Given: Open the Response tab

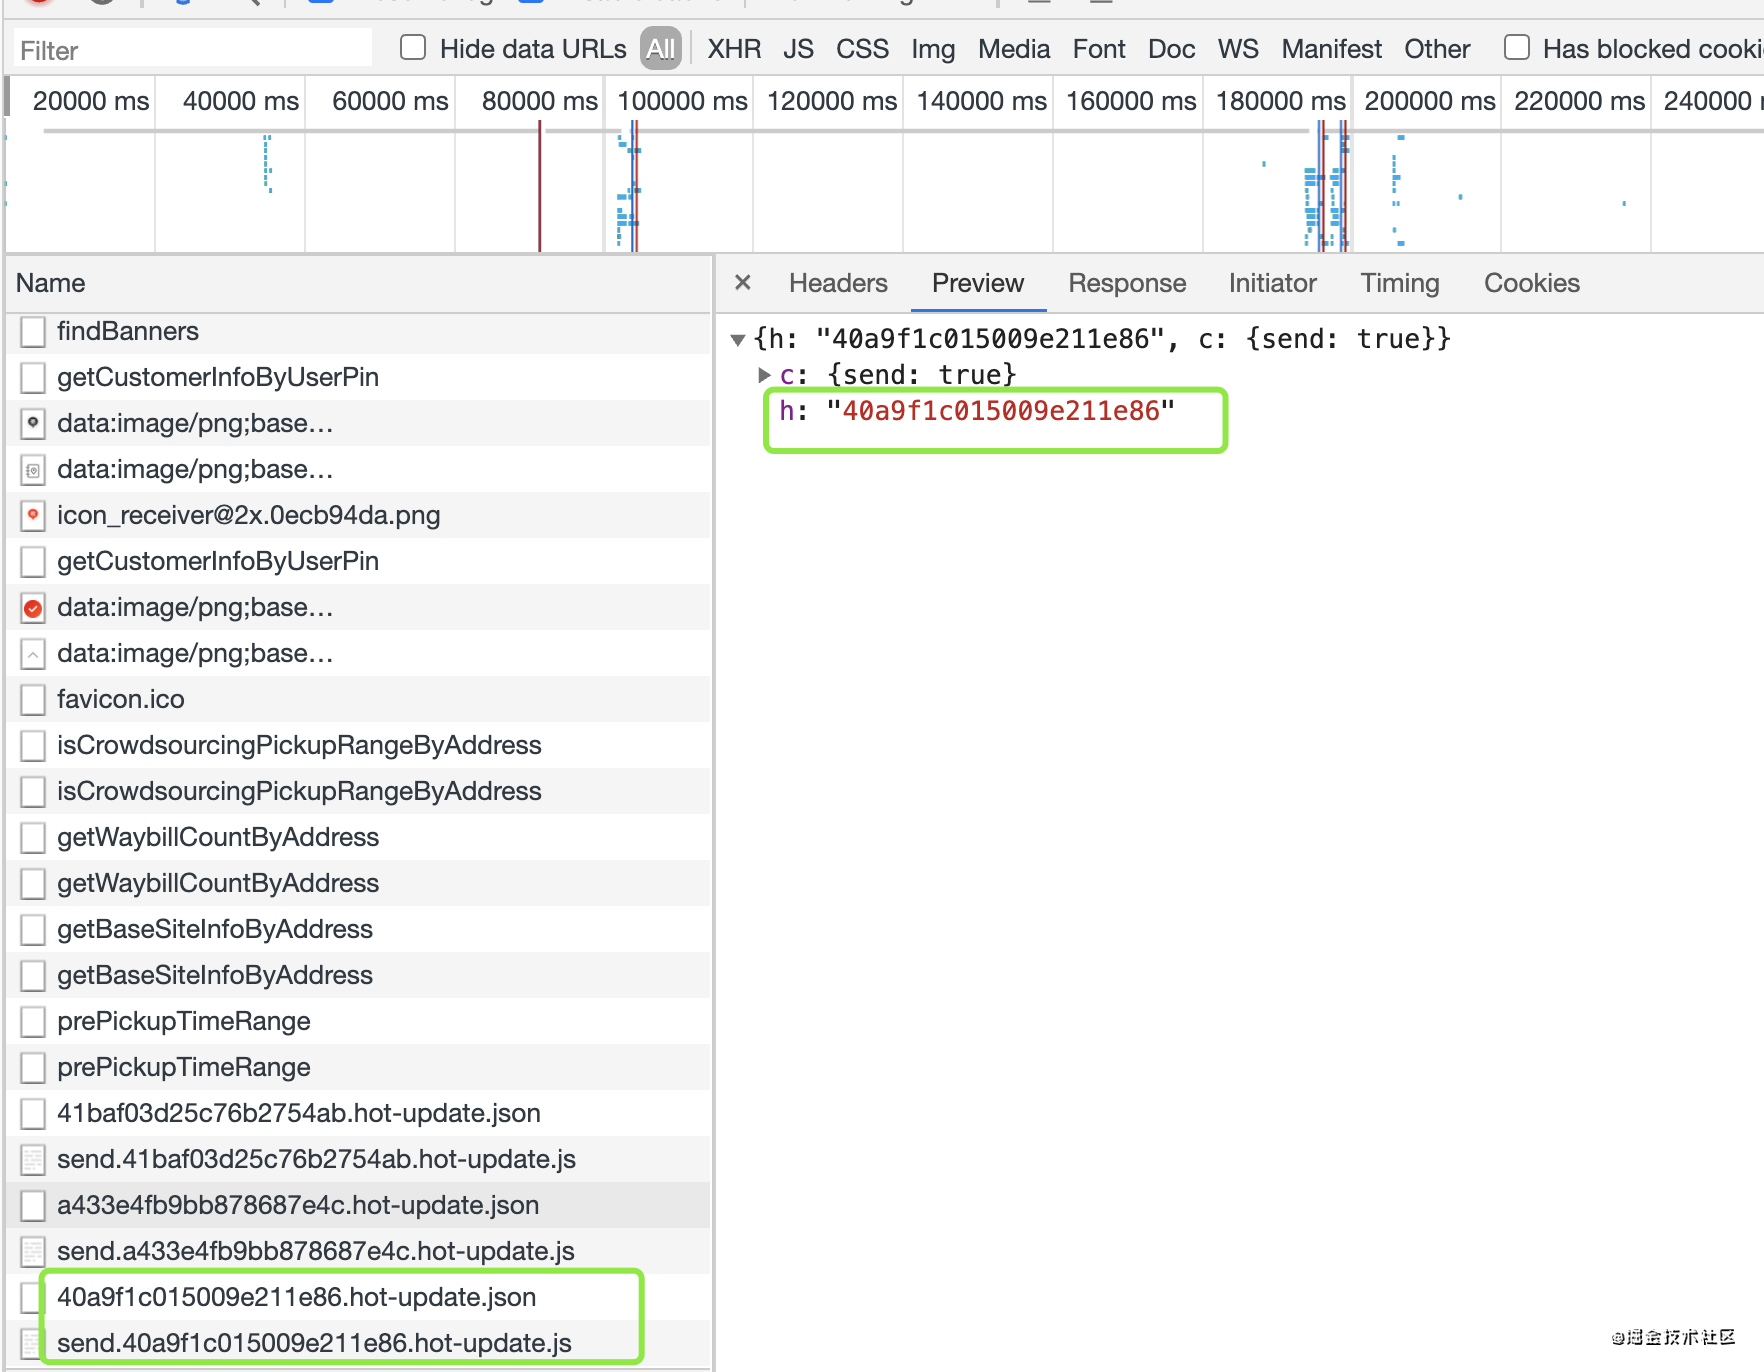Looking at the screenshot, I should pos(1127,283).
